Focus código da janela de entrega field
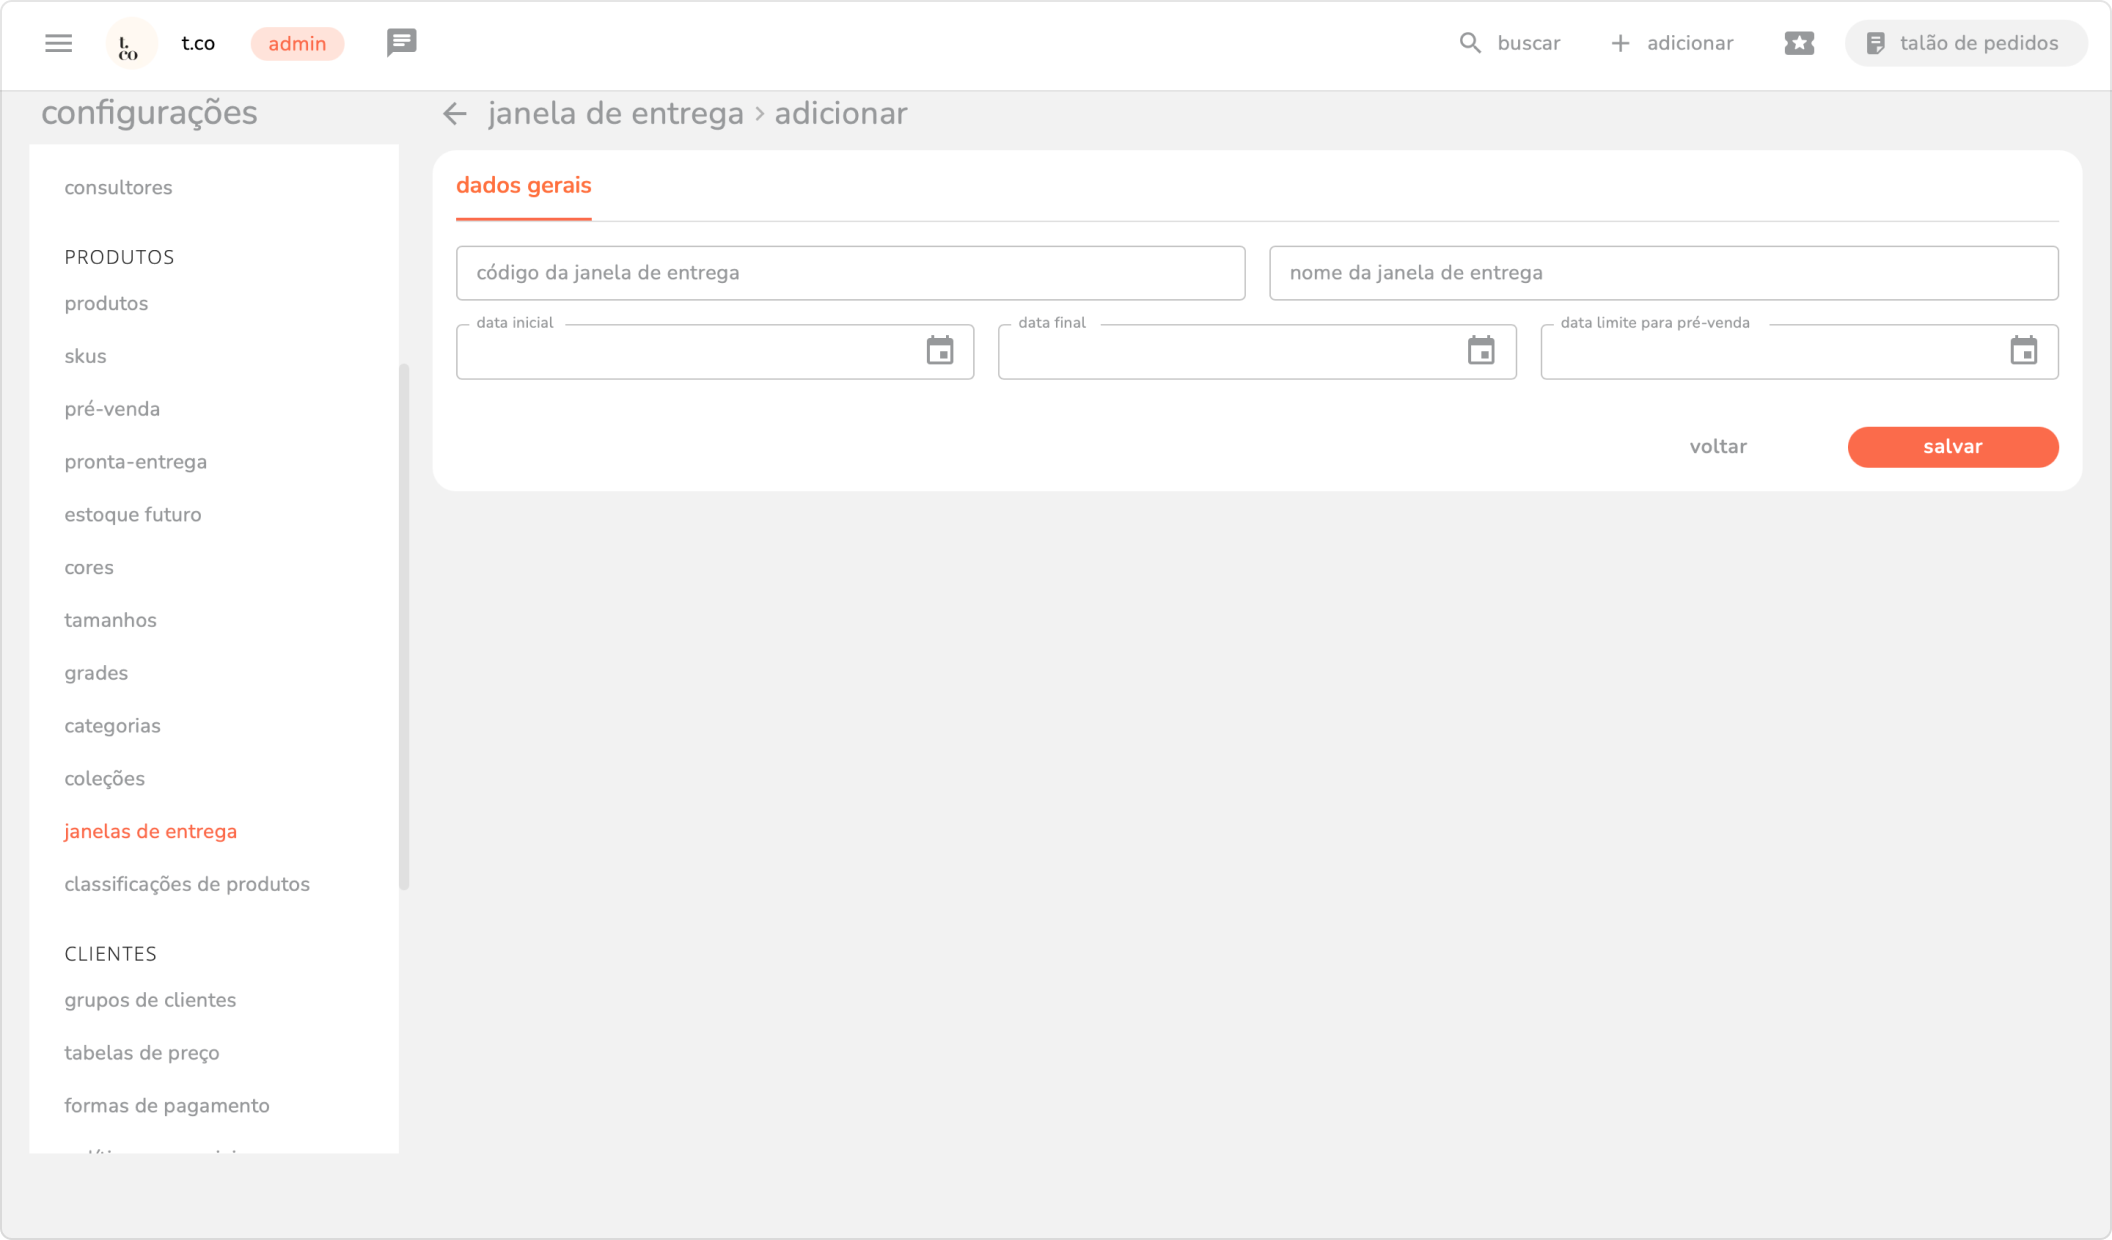Viewport: 2112px width, 1240px height. click(850, 273)
